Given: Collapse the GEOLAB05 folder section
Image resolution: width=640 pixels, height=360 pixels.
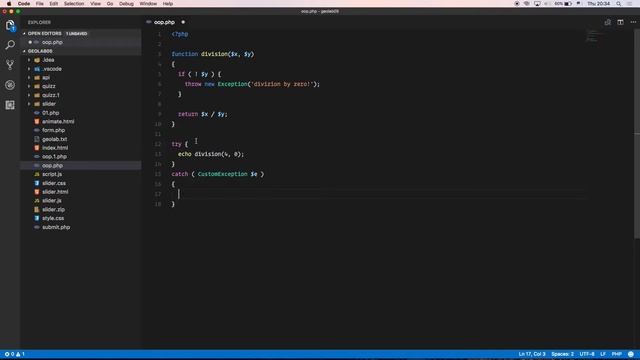Looking at the screenshot, I should 40,51.
